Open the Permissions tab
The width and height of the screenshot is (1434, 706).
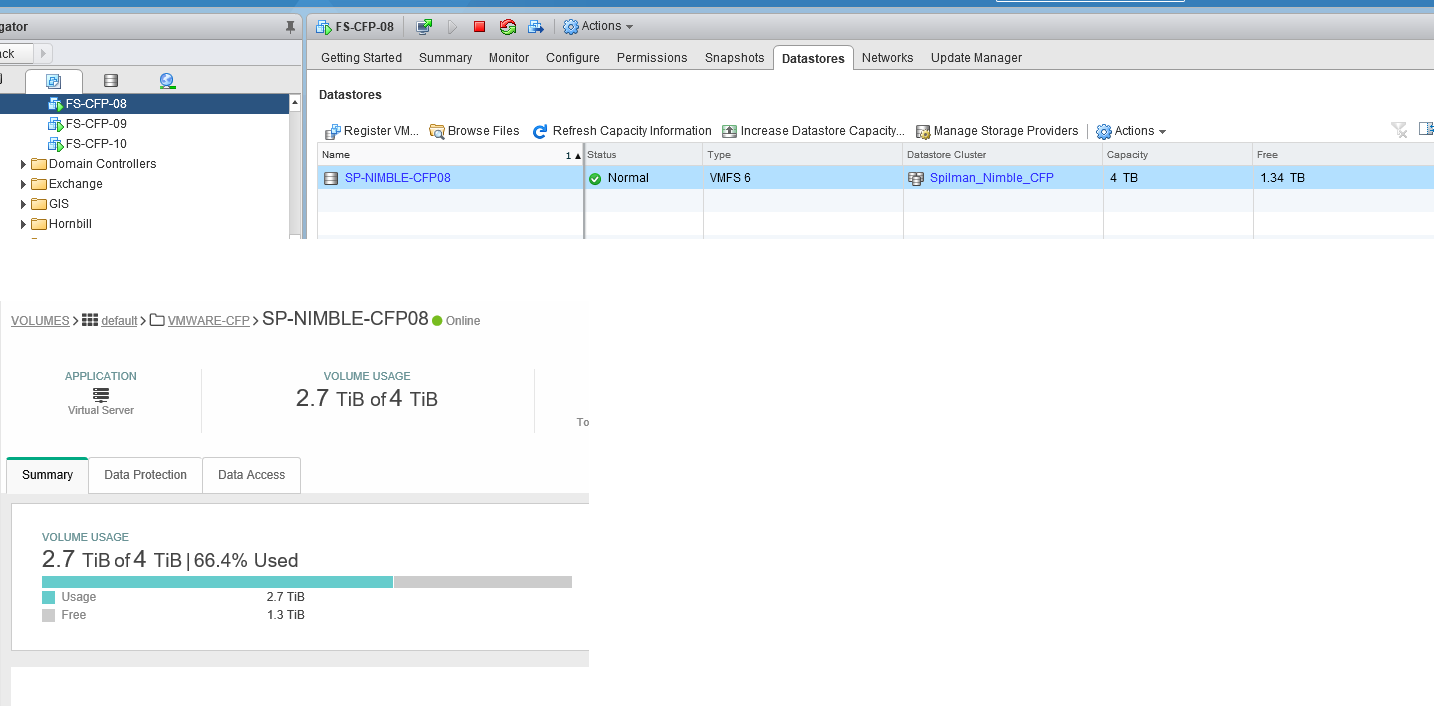point(652,58)
